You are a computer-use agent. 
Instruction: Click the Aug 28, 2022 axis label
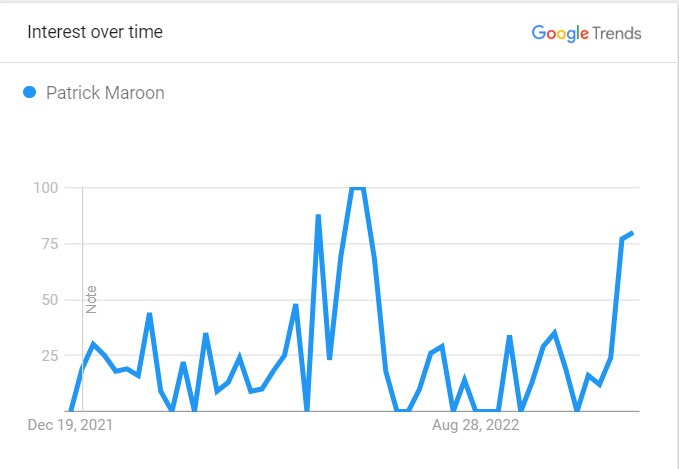coord(475,425)
